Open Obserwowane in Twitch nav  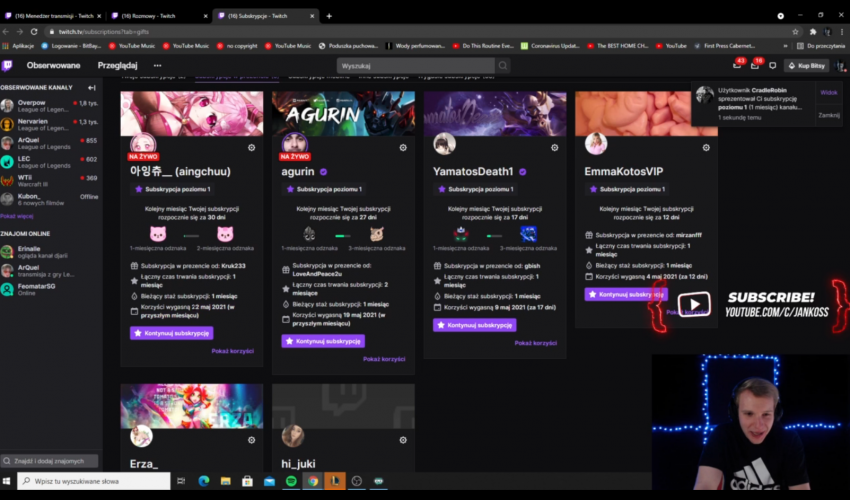pos(53,66)
